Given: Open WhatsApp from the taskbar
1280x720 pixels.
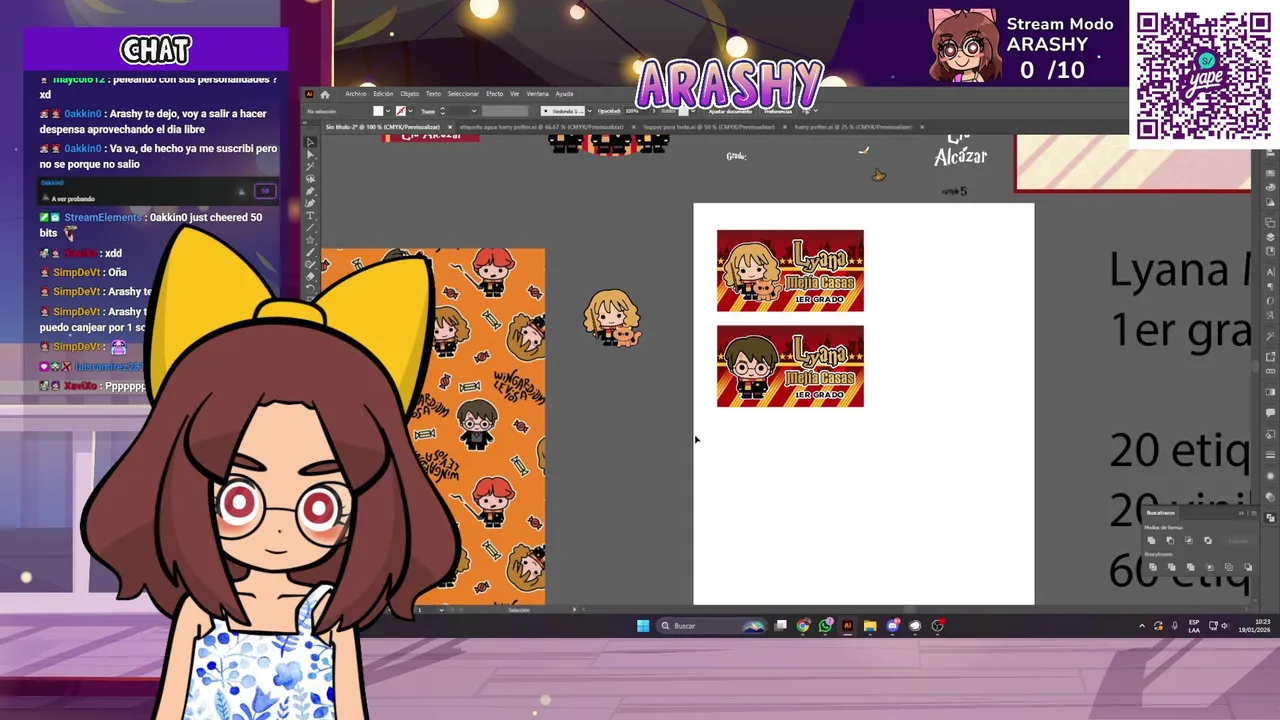Looking at the screenshot, I should click(825, 626).
